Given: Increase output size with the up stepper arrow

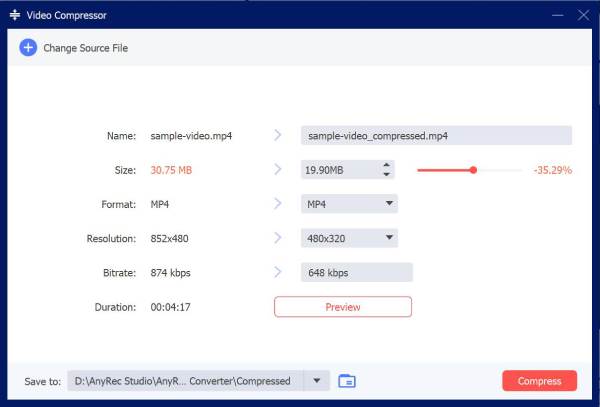Looking at the screenshot, I should pyautogui.click(x=386, y=165).
